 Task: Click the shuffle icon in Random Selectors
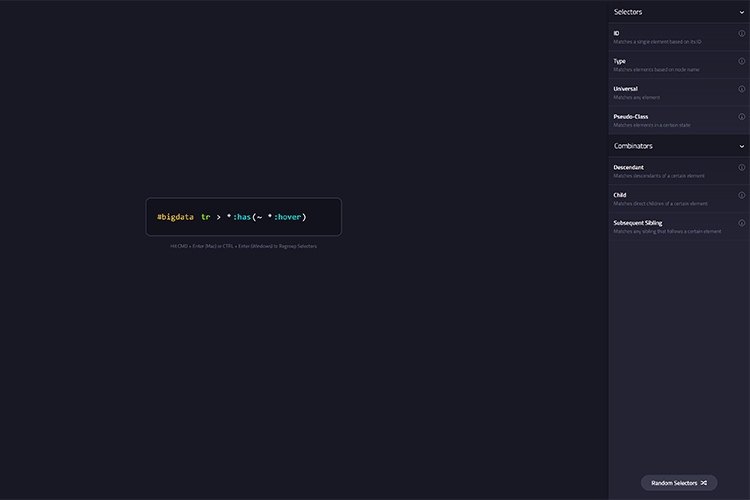[x=704, y=483]
